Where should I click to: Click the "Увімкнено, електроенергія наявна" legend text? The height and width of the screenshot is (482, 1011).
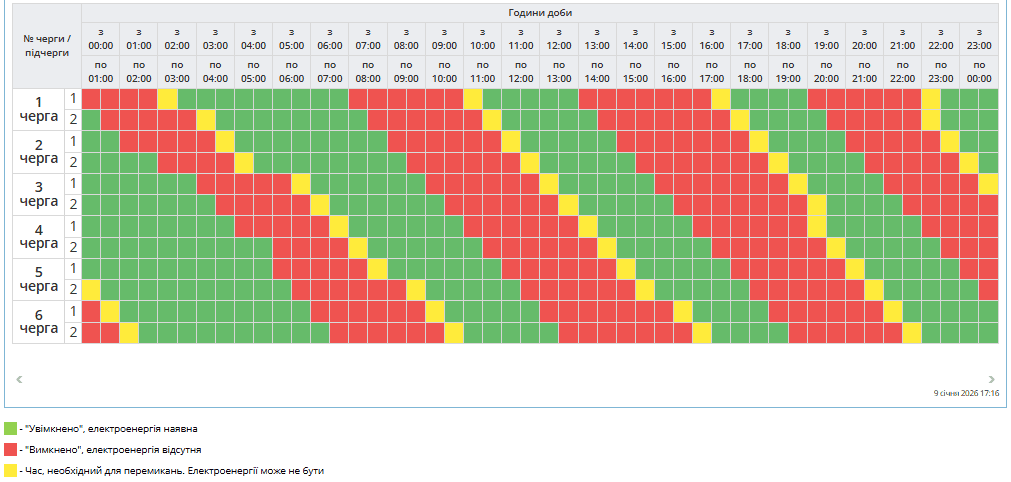point(111,428)
